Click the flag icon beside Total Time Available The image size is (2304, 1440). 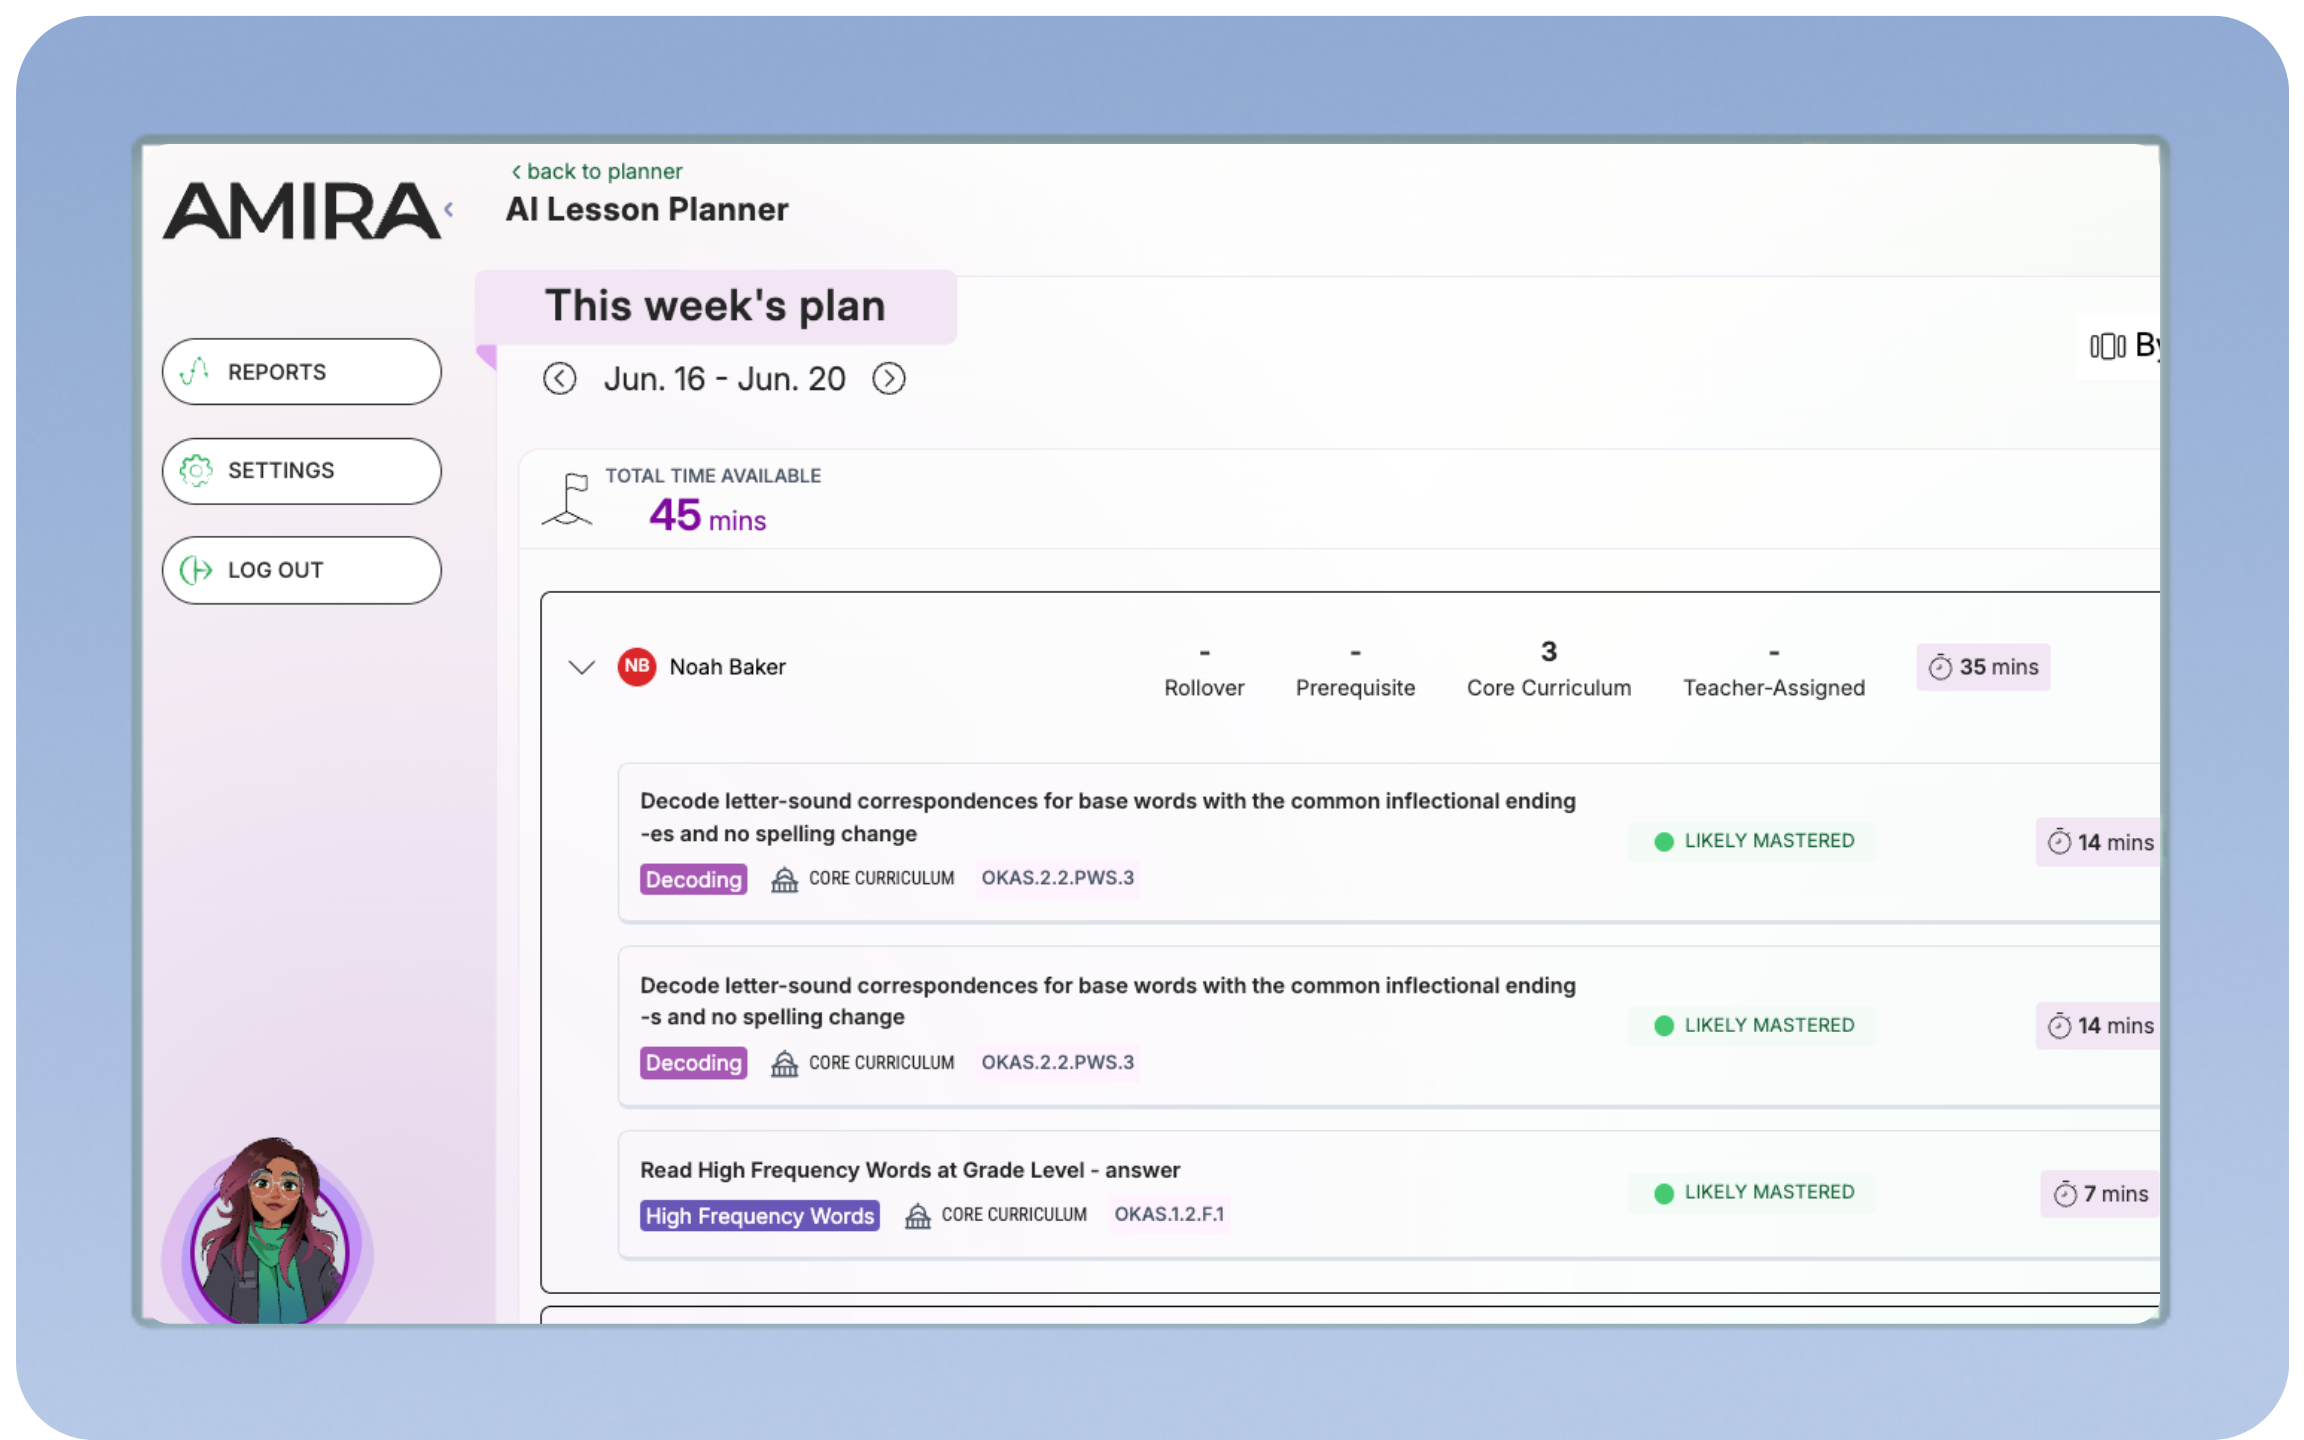pos(569,499)
